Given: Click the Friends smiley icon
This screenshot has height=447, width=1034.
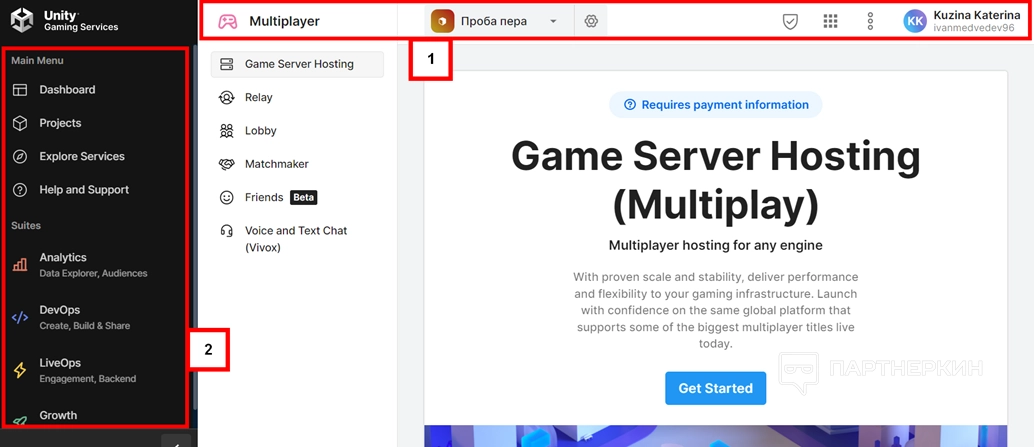Looking at the screenshot, I should pos(227,197).
